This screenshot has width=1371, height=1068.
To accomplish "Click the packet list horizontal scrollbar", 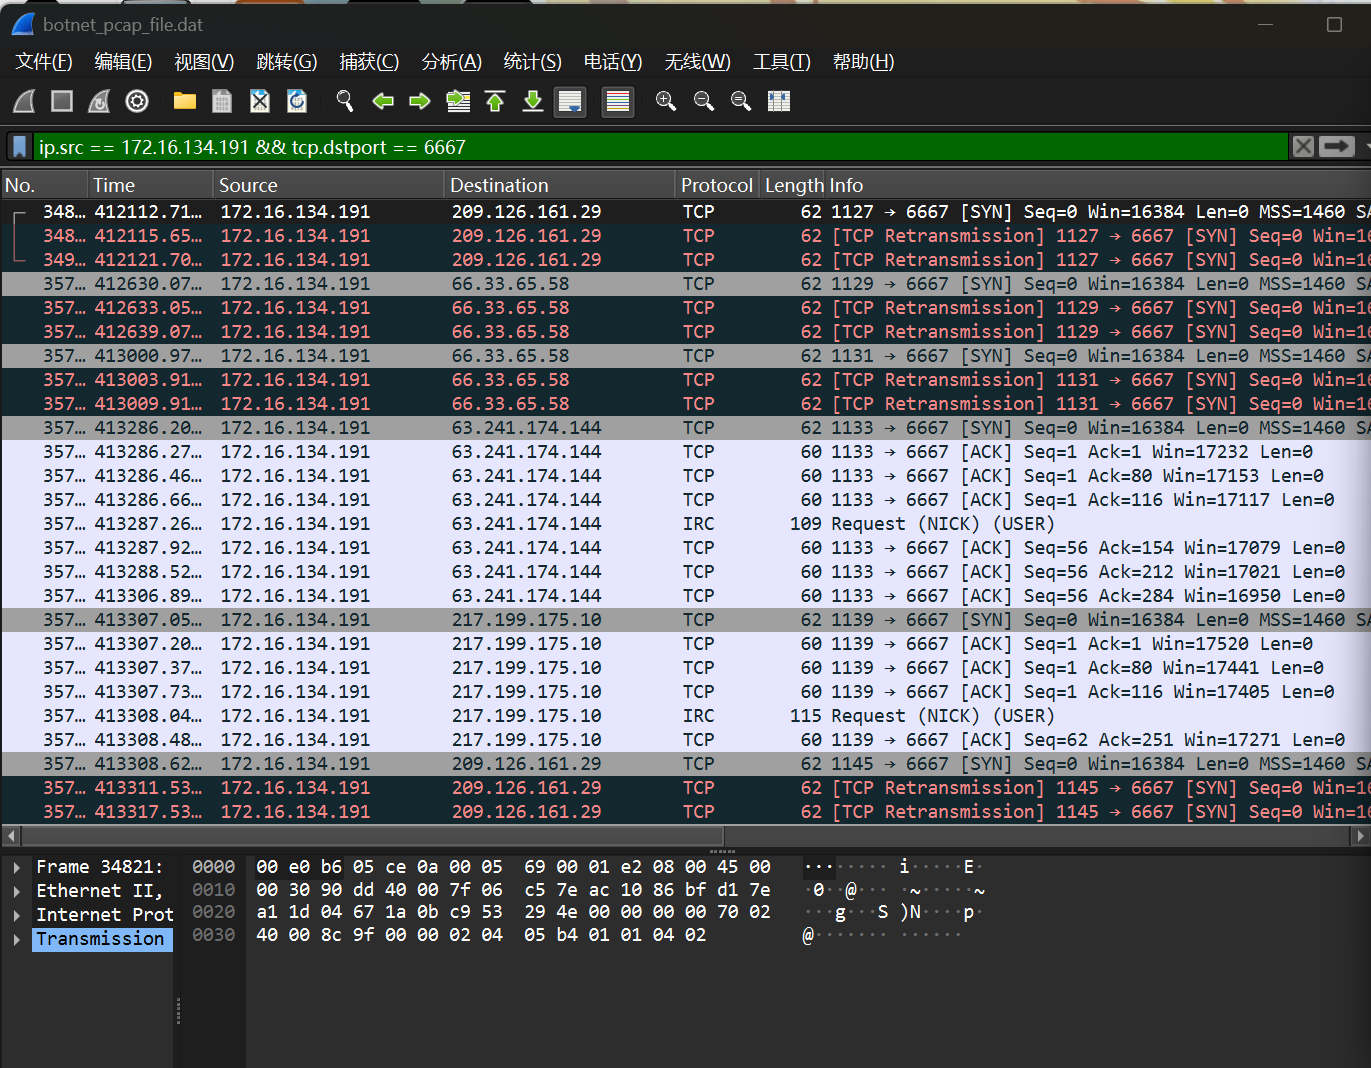I will click(370, 835).
